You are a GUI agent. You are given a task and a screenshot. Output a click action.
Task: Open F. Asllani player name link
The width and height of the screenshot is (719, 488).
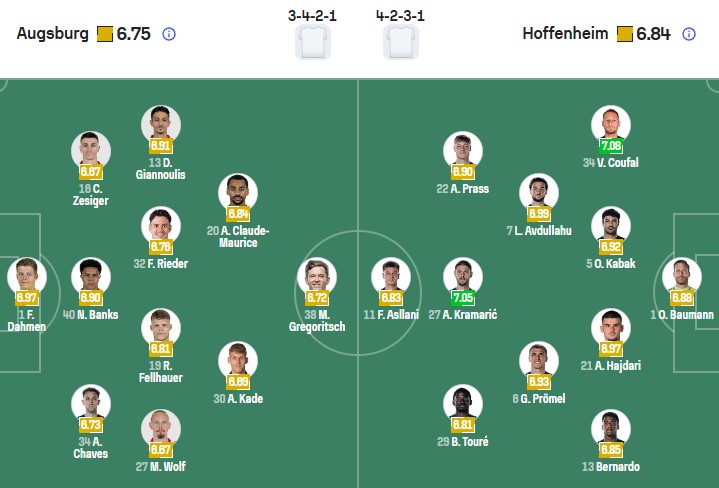pos(391,315)
